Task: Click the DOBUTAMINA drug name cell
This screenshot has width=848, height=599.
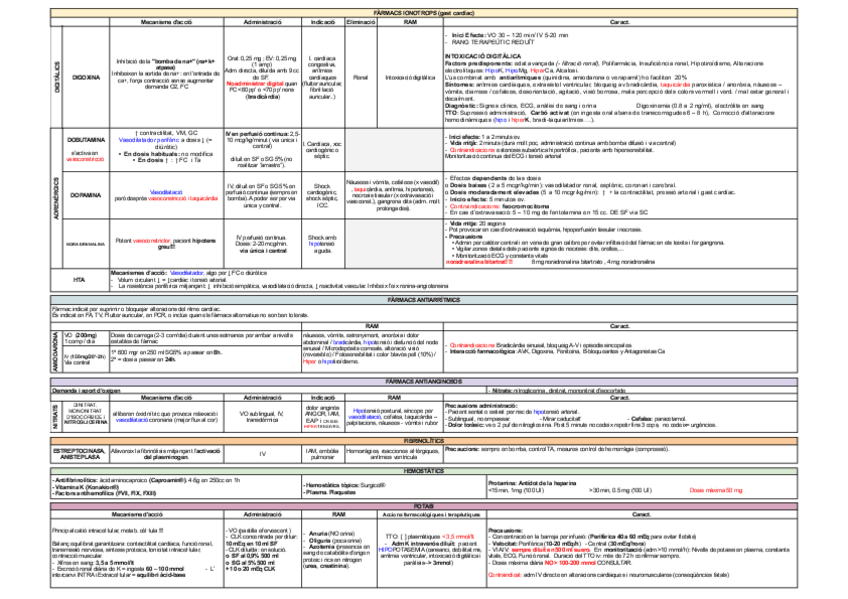Action: coord(86,141)
